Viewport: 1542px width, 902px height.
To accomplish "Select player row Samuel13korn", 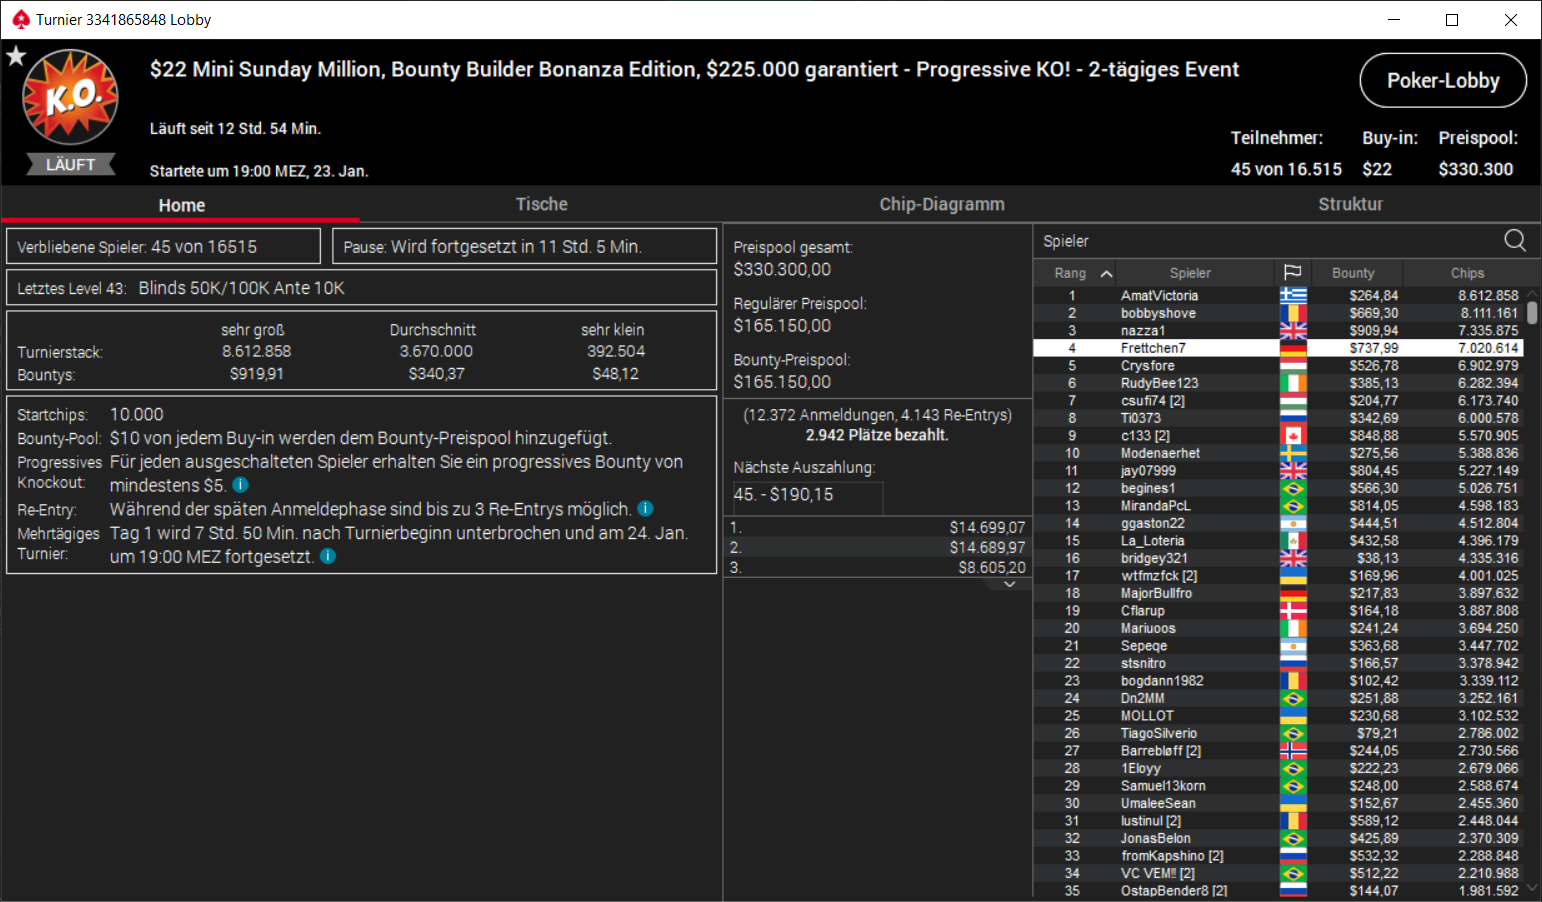I will (1278, 785).
